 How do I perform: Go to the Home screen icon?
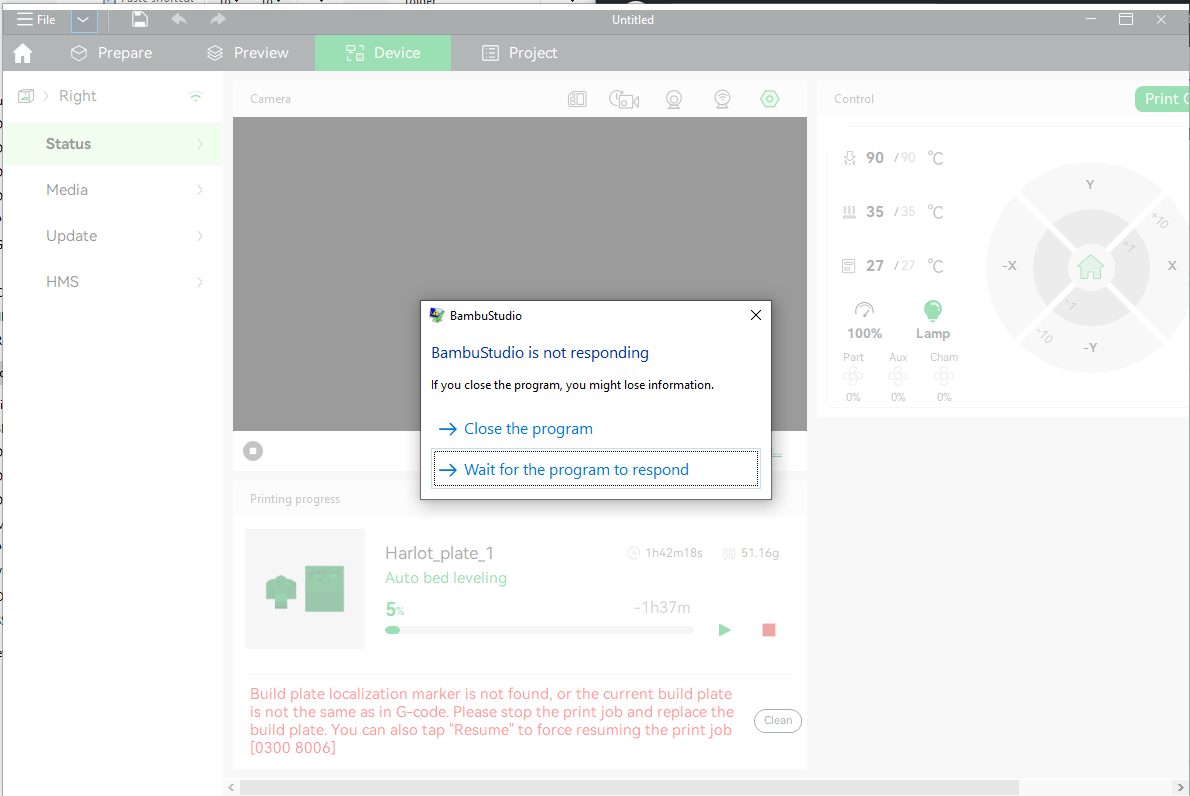(23, 53)
